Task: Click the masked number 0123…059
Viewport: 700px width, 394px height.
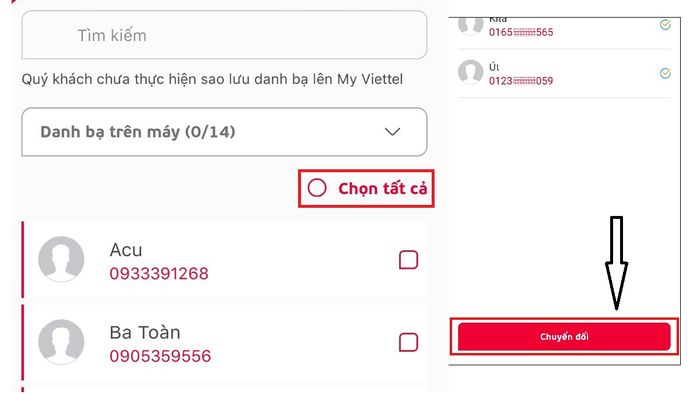Action: coord(521,81)
